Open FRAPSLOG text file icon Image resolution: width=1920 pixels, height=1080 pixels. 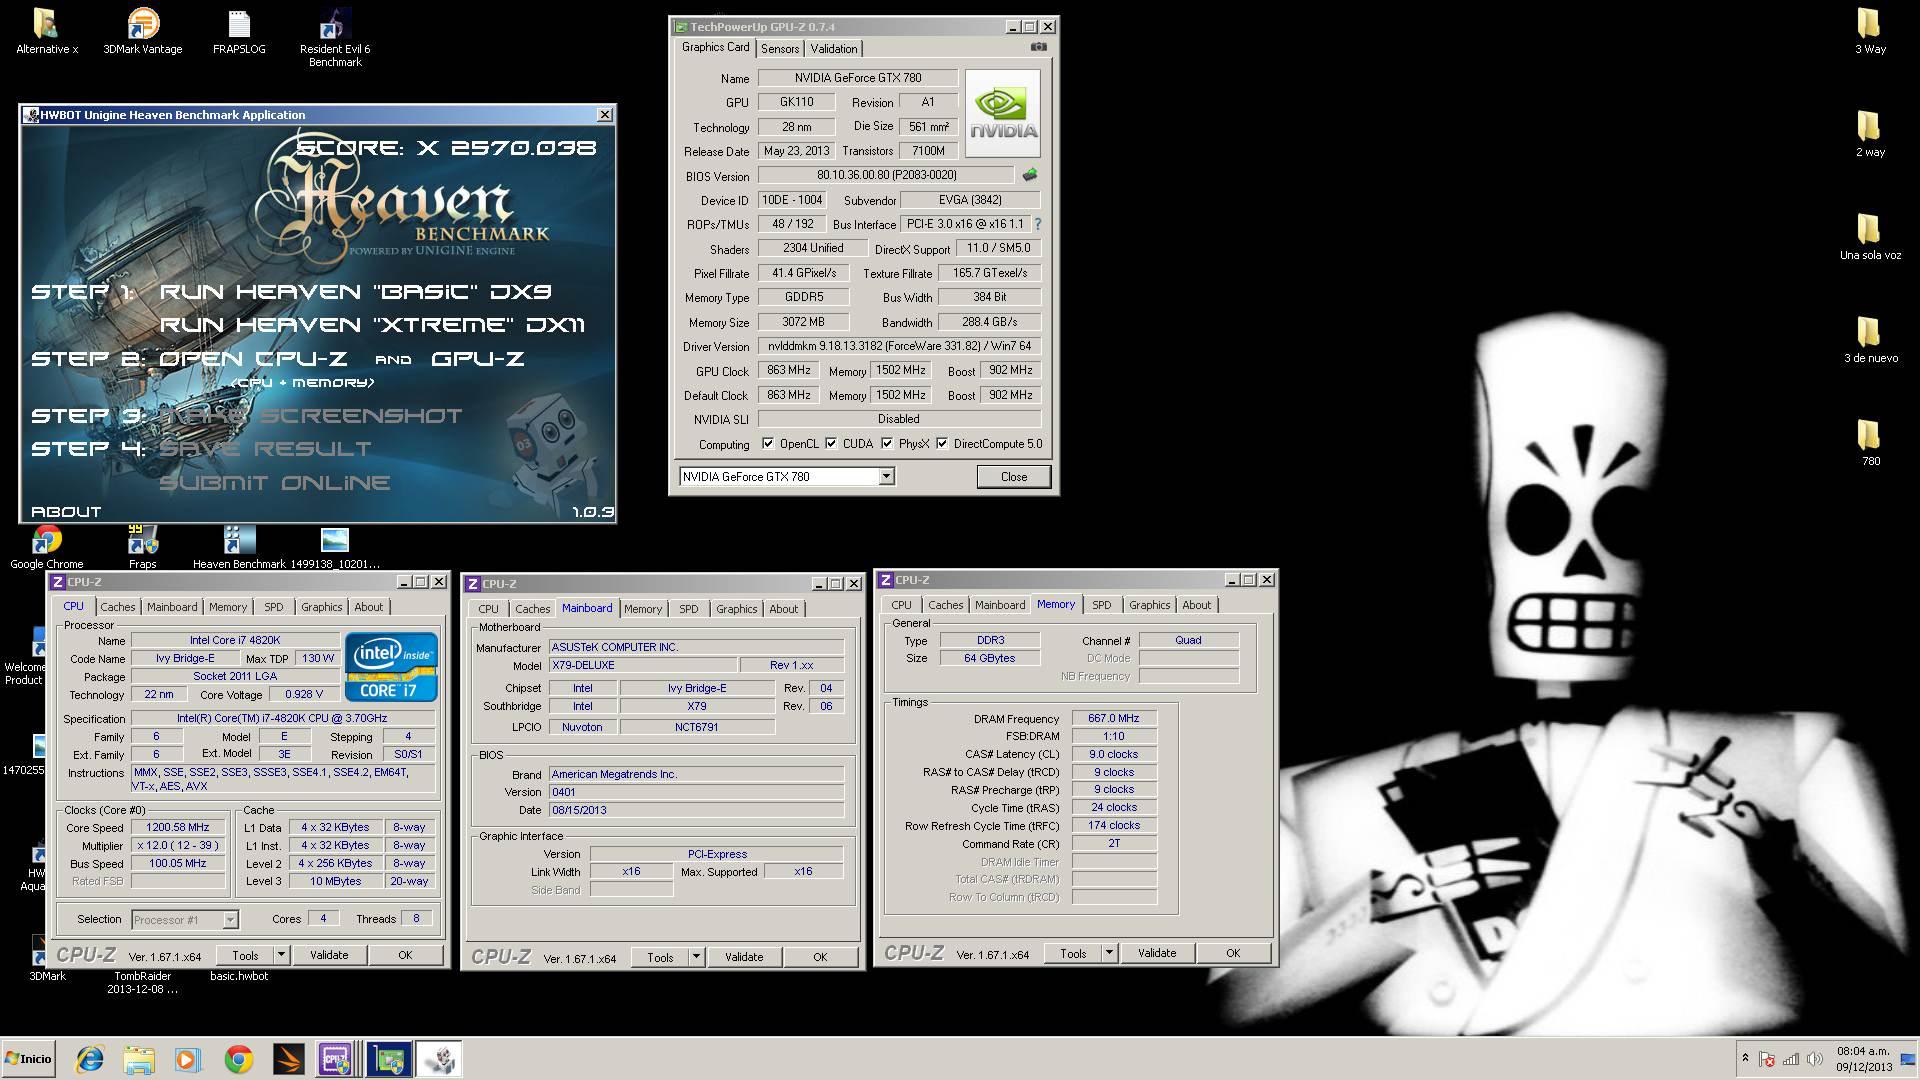coord(239,30)
